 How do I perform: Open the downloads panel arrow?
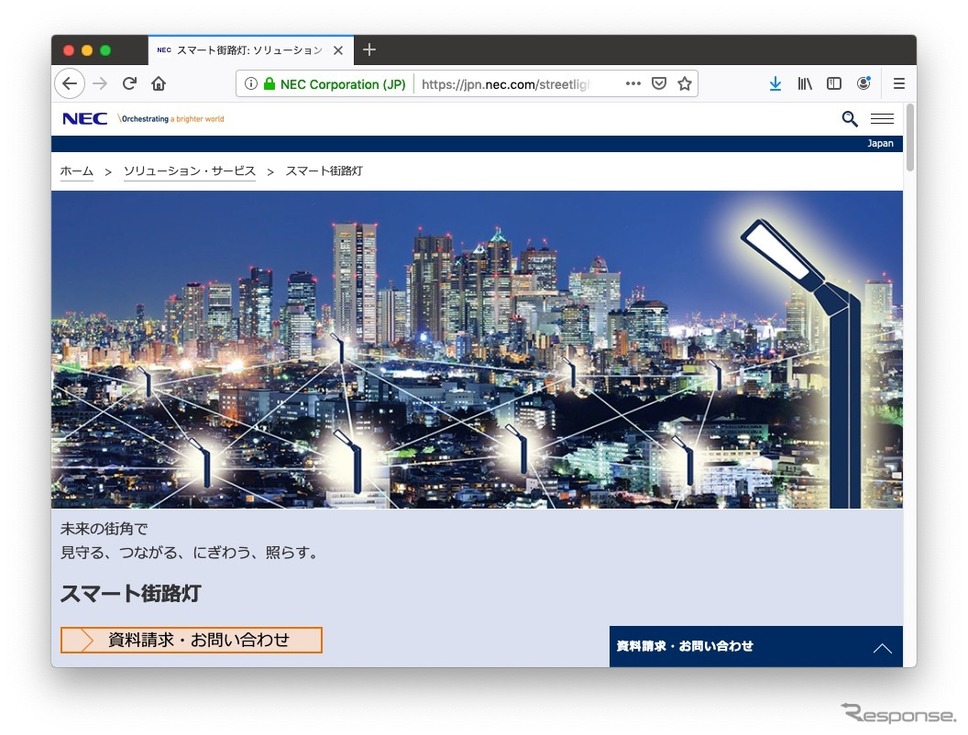[775, 84]
